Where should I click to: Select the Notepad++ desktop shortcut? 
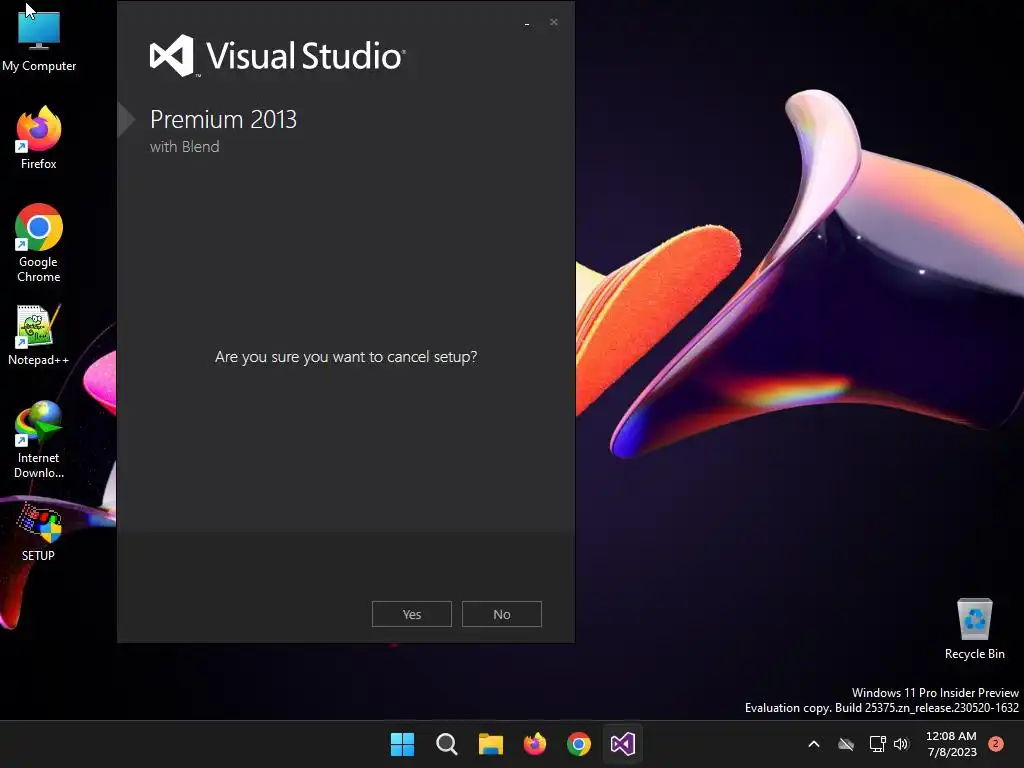39,335
